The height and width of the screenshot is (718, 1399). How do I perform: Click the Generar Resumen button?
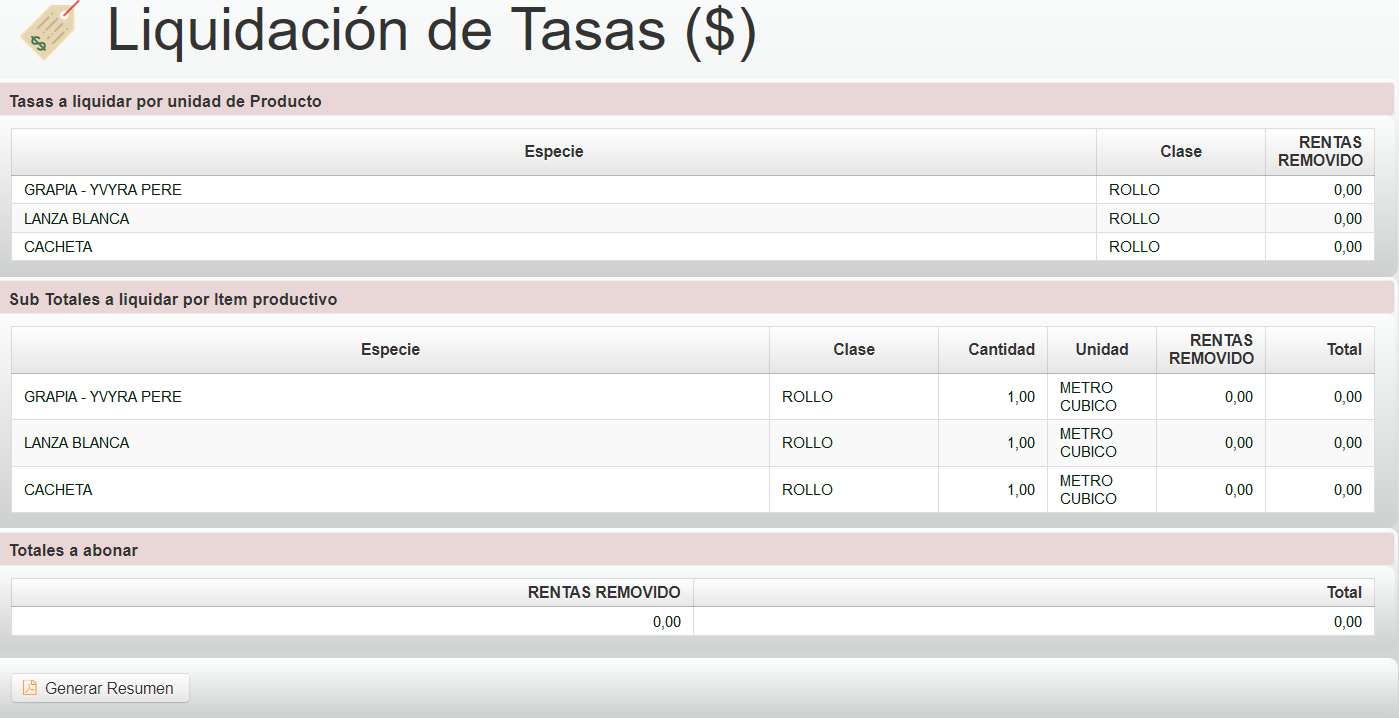[x=100, y=688]
